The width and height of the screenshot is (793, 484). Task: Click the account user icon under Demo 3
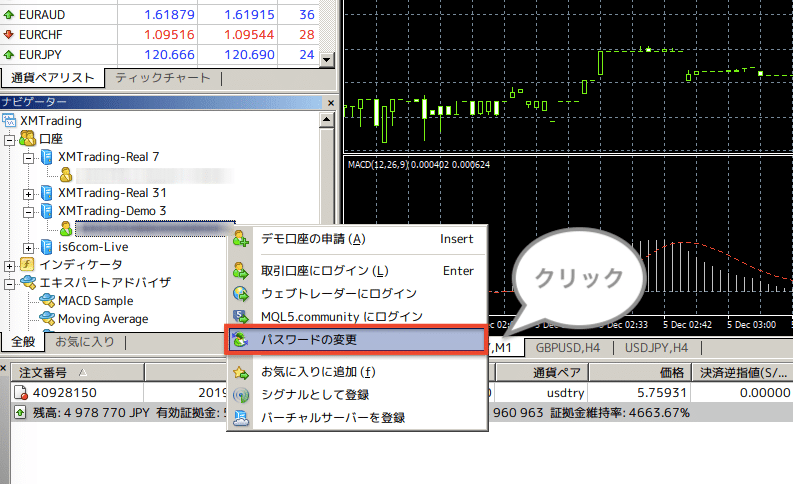click(x=66, y=229)
